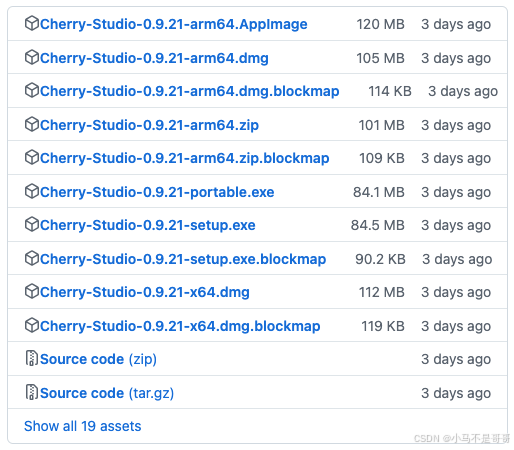
Task: Click package icon beside portable.exe asset
Action: [x=32, y=192]
